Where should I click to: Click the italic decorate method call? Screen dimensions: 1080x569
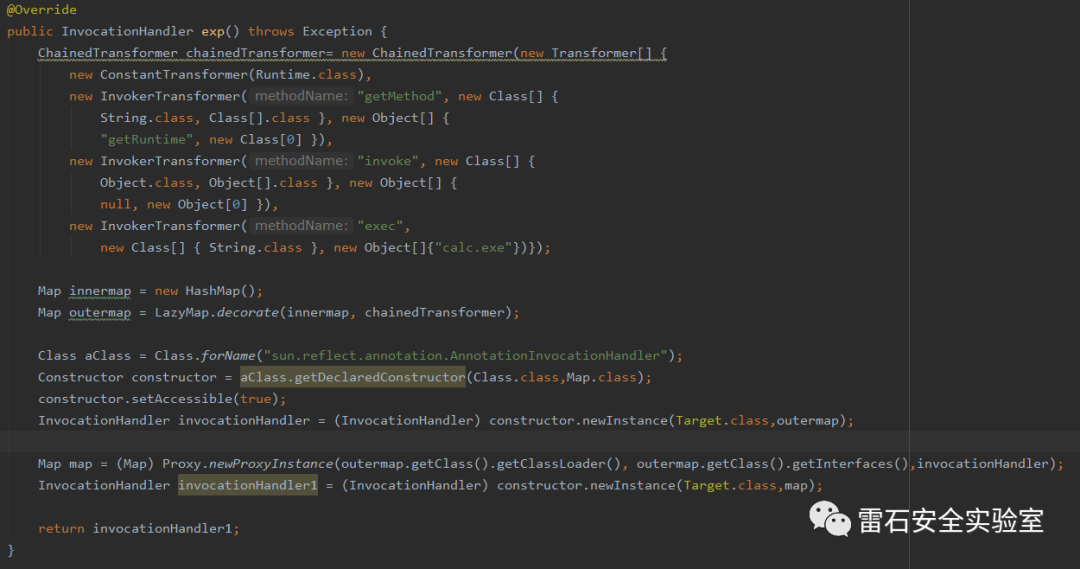click(x=247, y=313)
